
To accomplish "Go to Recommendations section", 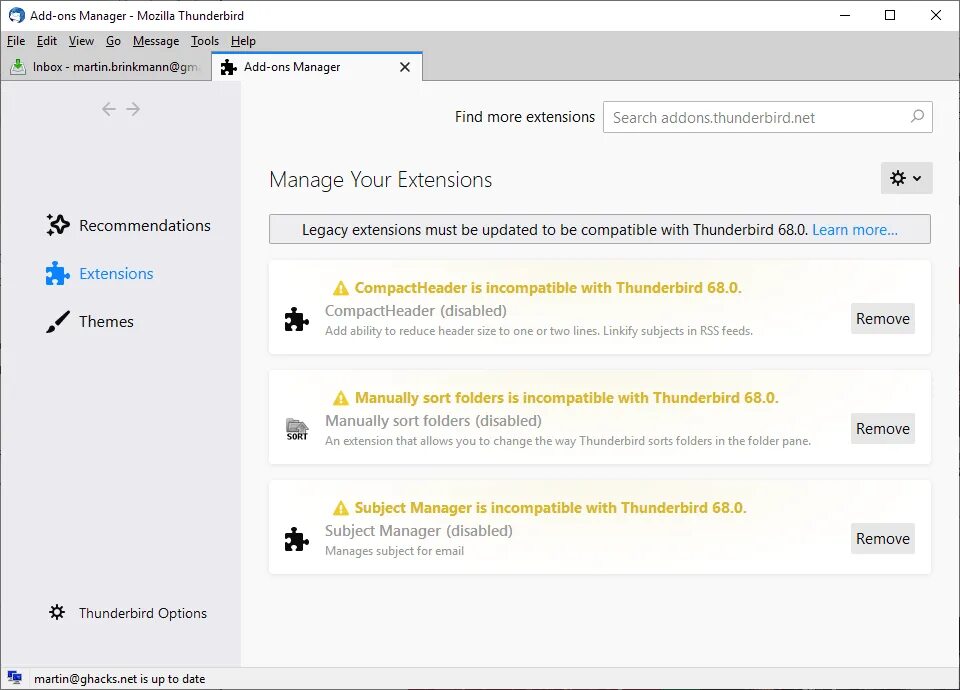I will (144, 225).
